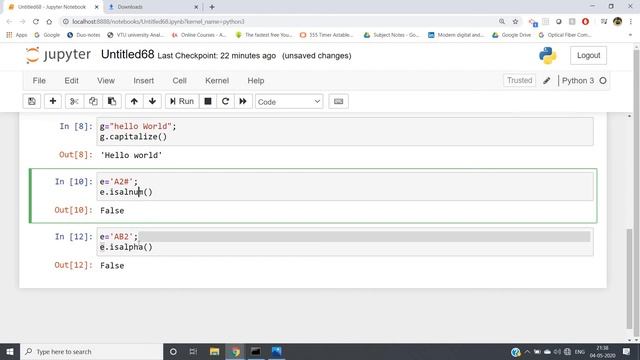This screenshot has height=360, width=640.
Task: Click the Trusted notebook button
Action: [x=519, y=80]
